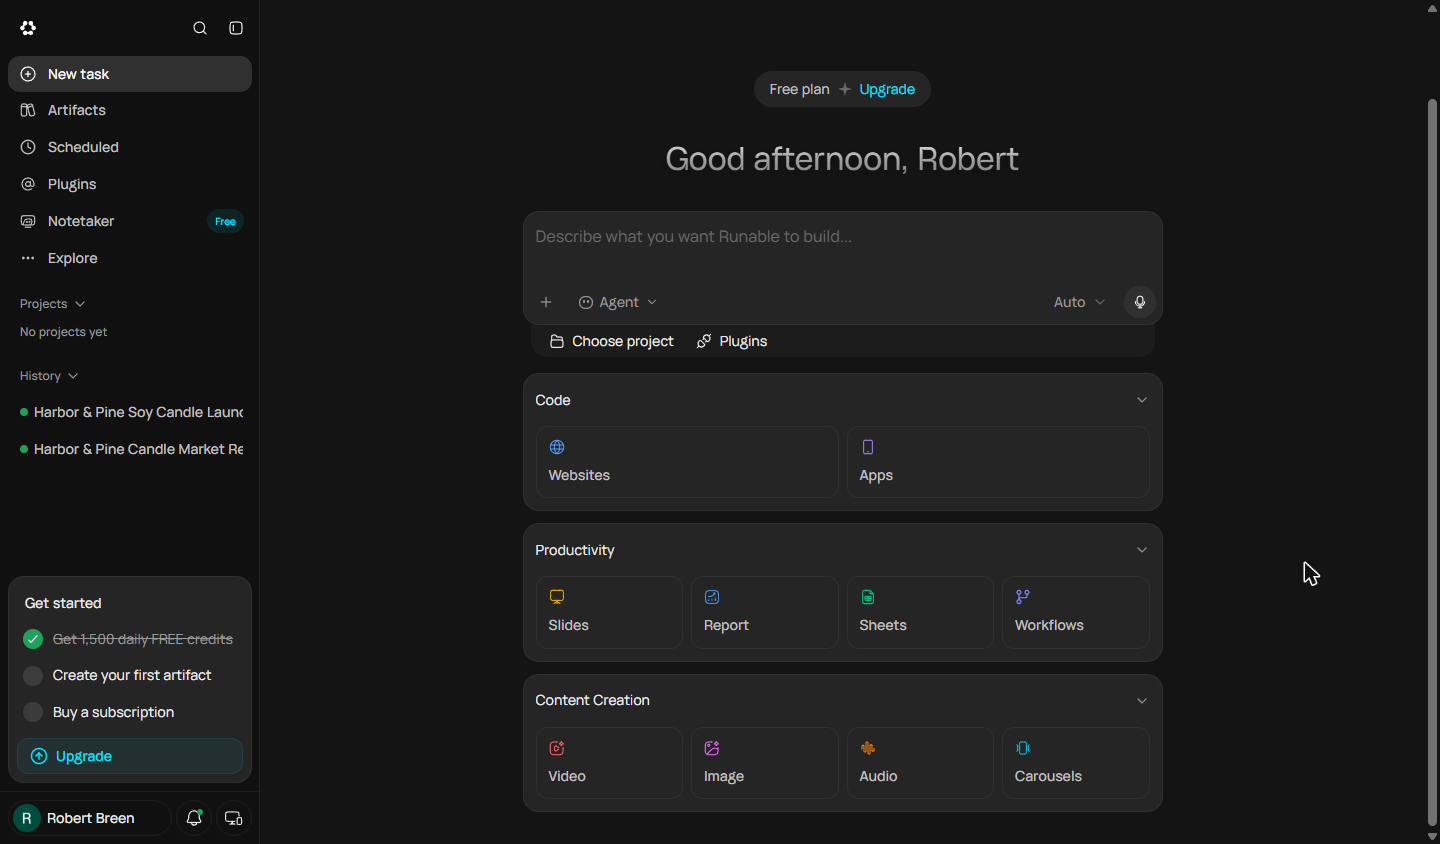The width and height of the screenshot is (1440, 844).
Task: Open notifications bell icon
Action: point(194,818)
